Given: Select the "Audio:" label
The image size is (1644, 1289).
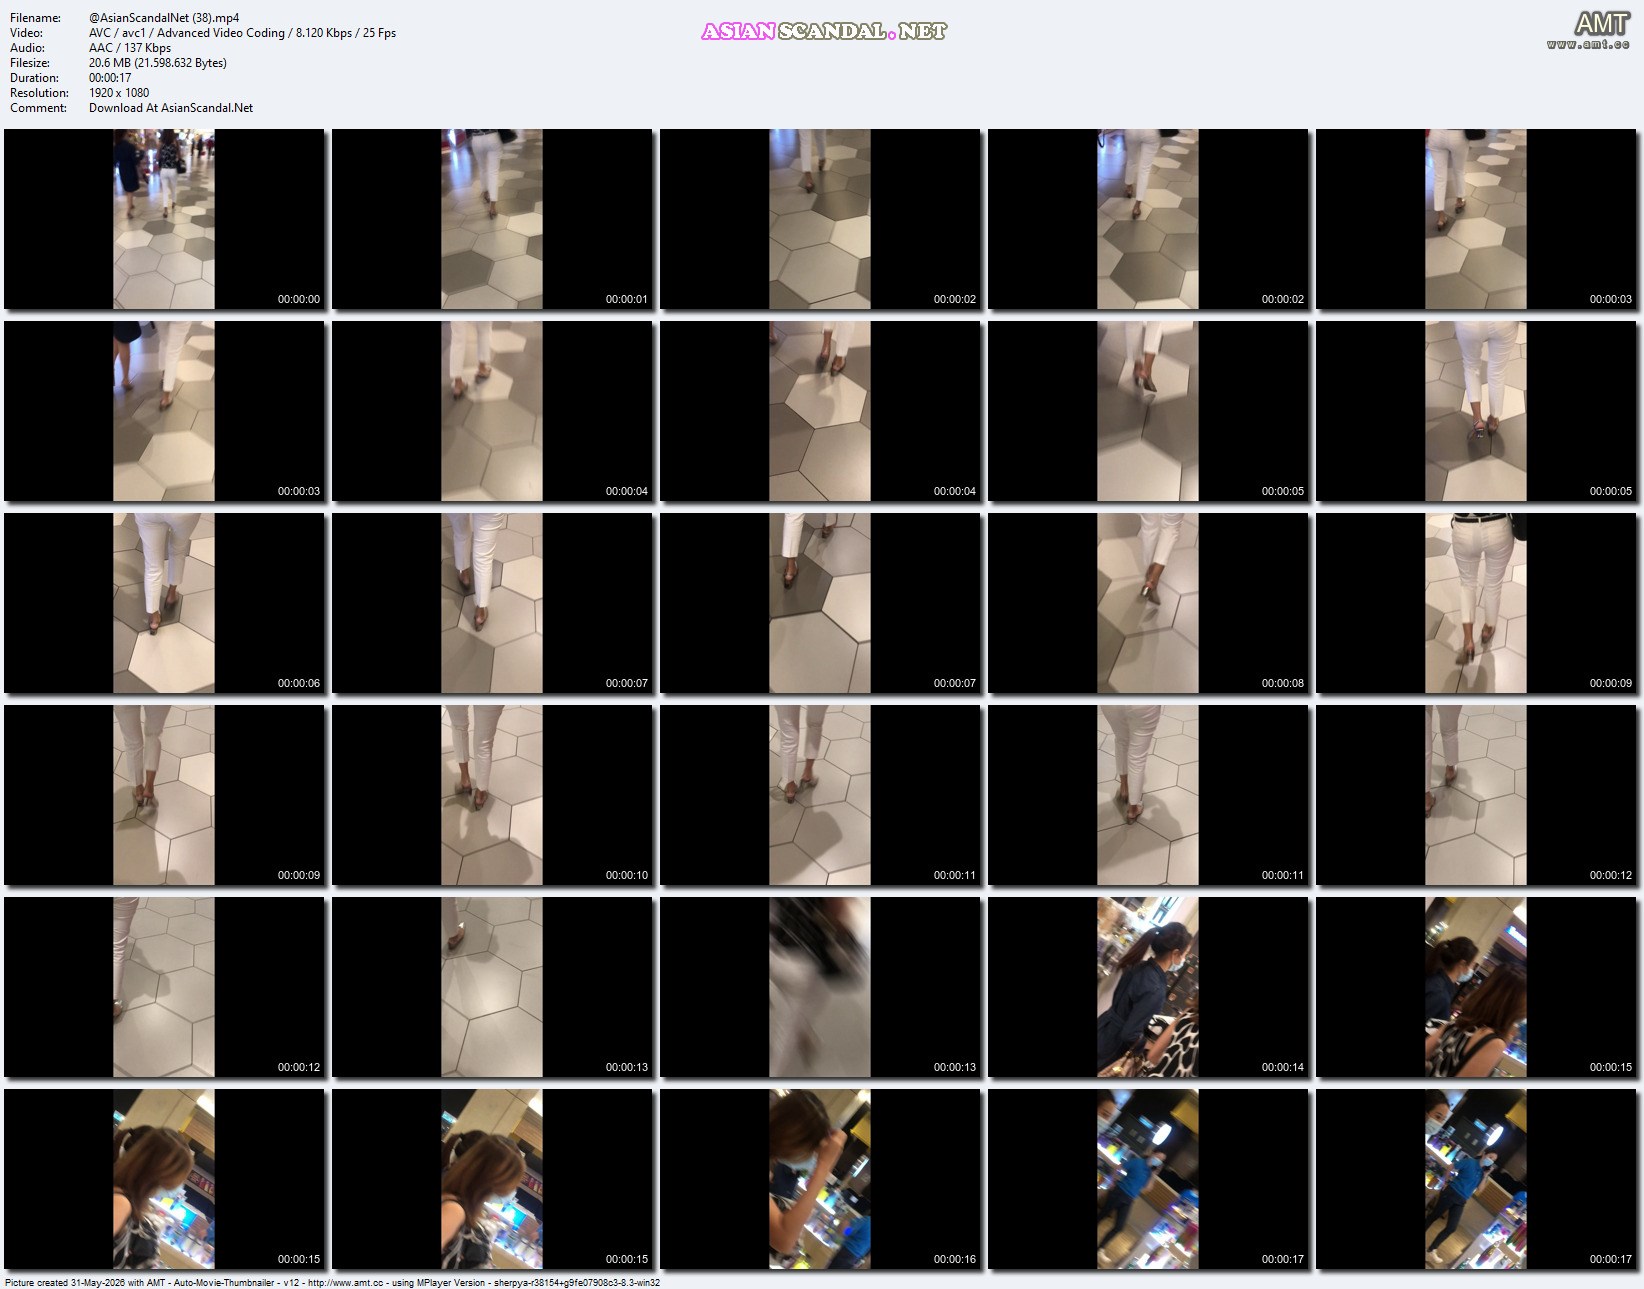Looking at the screenshot, I should click(27, 48).
